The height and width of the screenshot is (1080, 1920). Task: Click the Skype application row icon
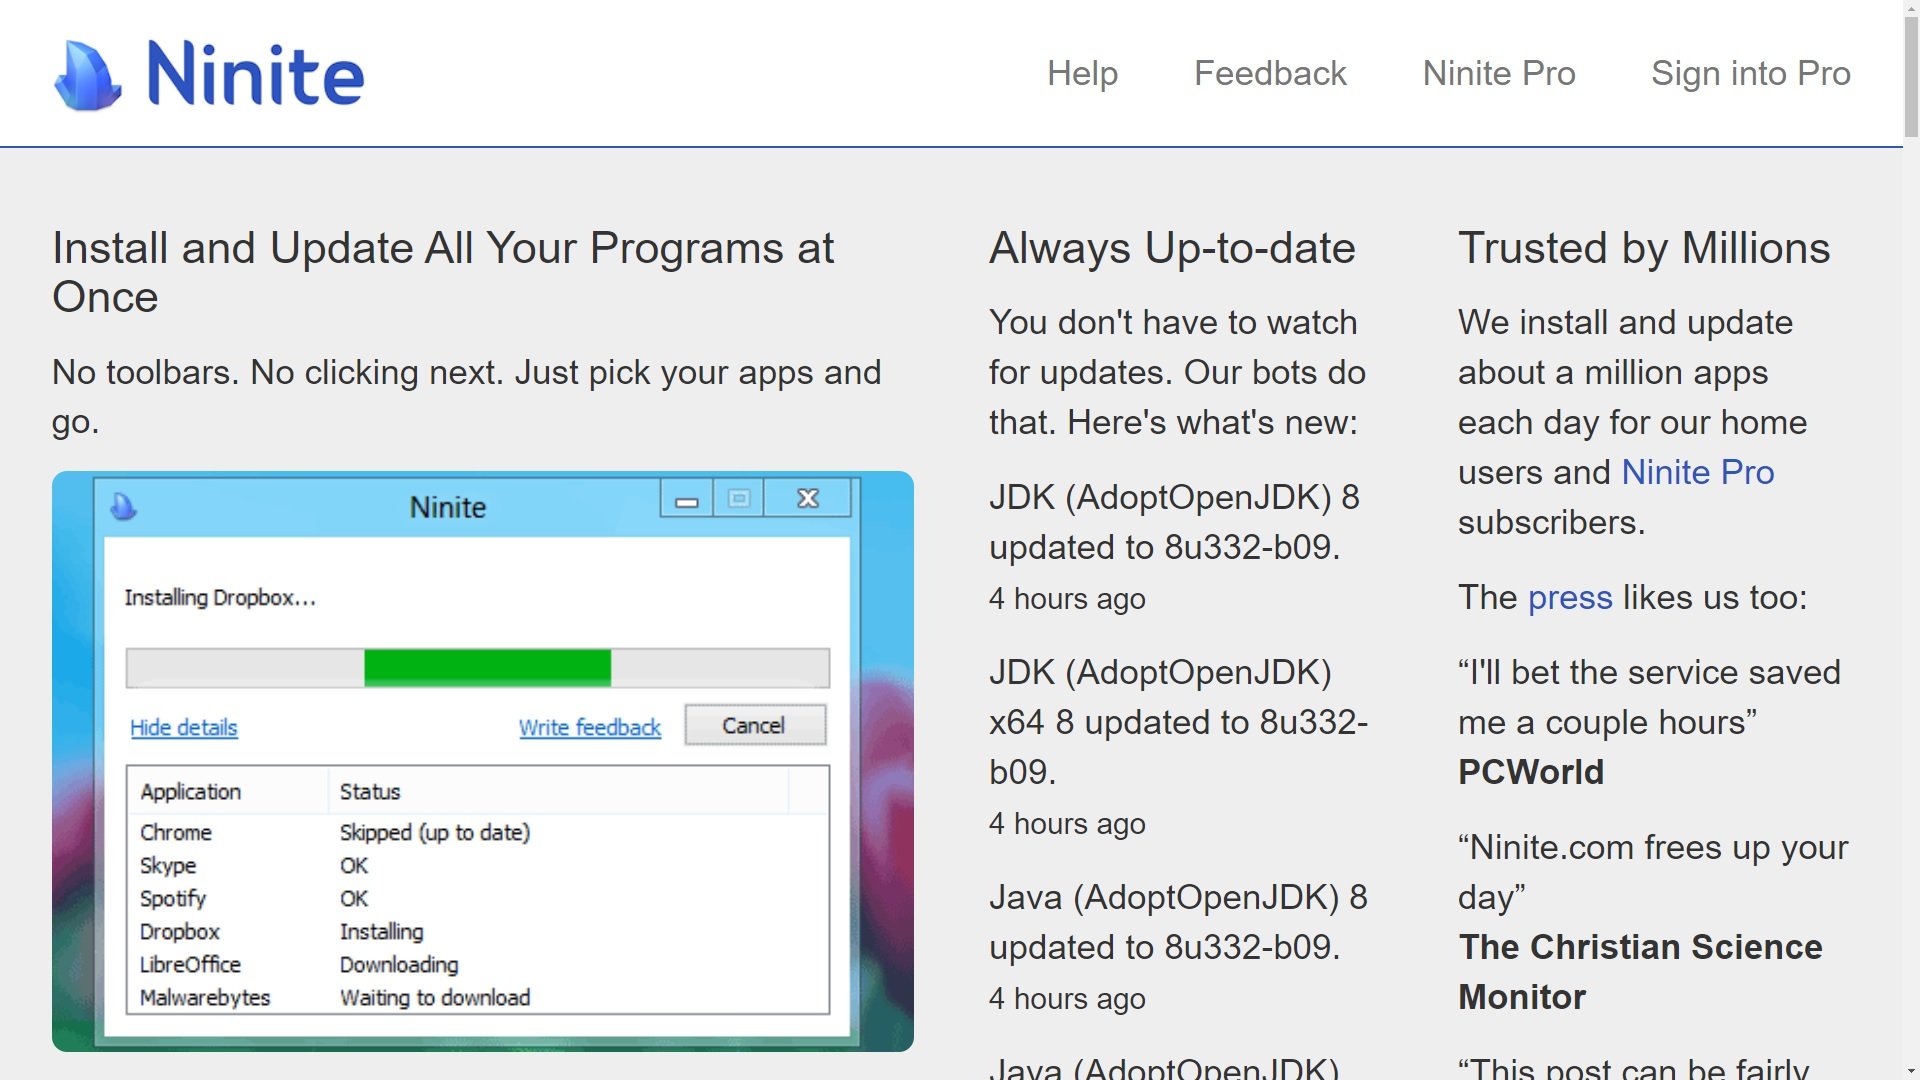[166, 865]
